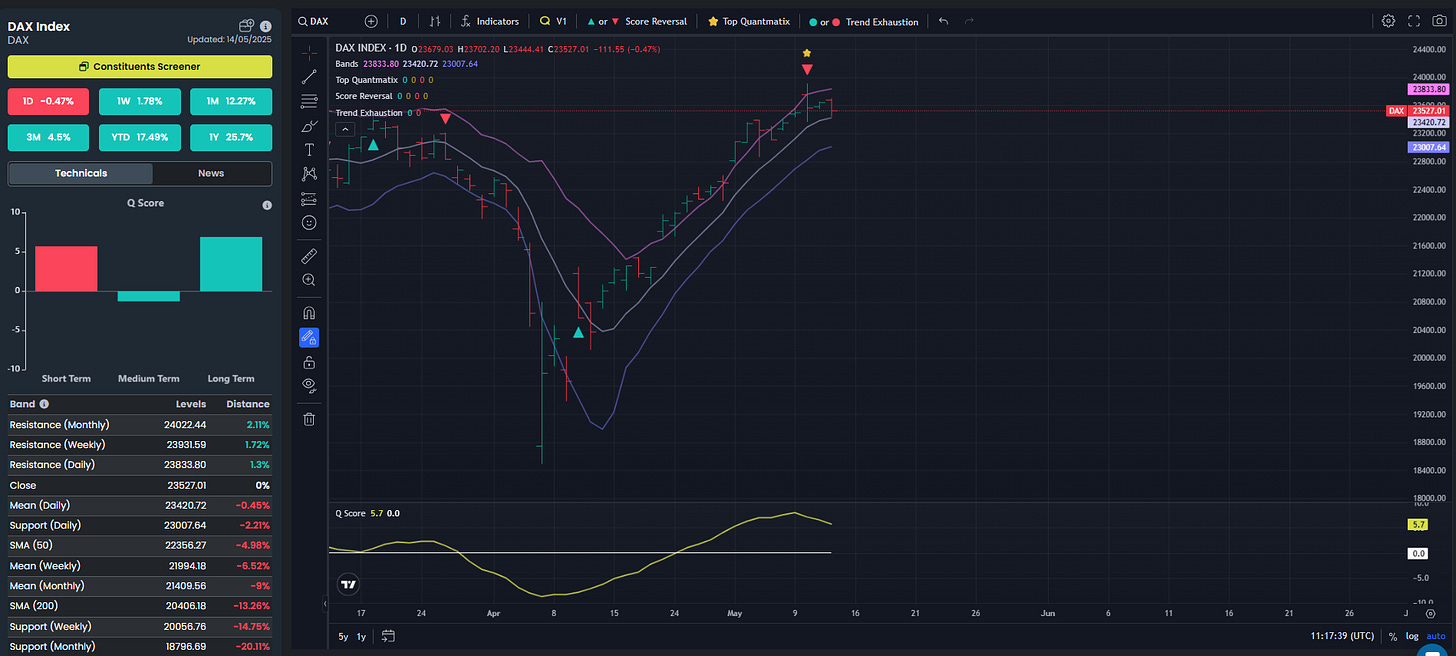Open the Indicators menu

[x=490, y=21]
